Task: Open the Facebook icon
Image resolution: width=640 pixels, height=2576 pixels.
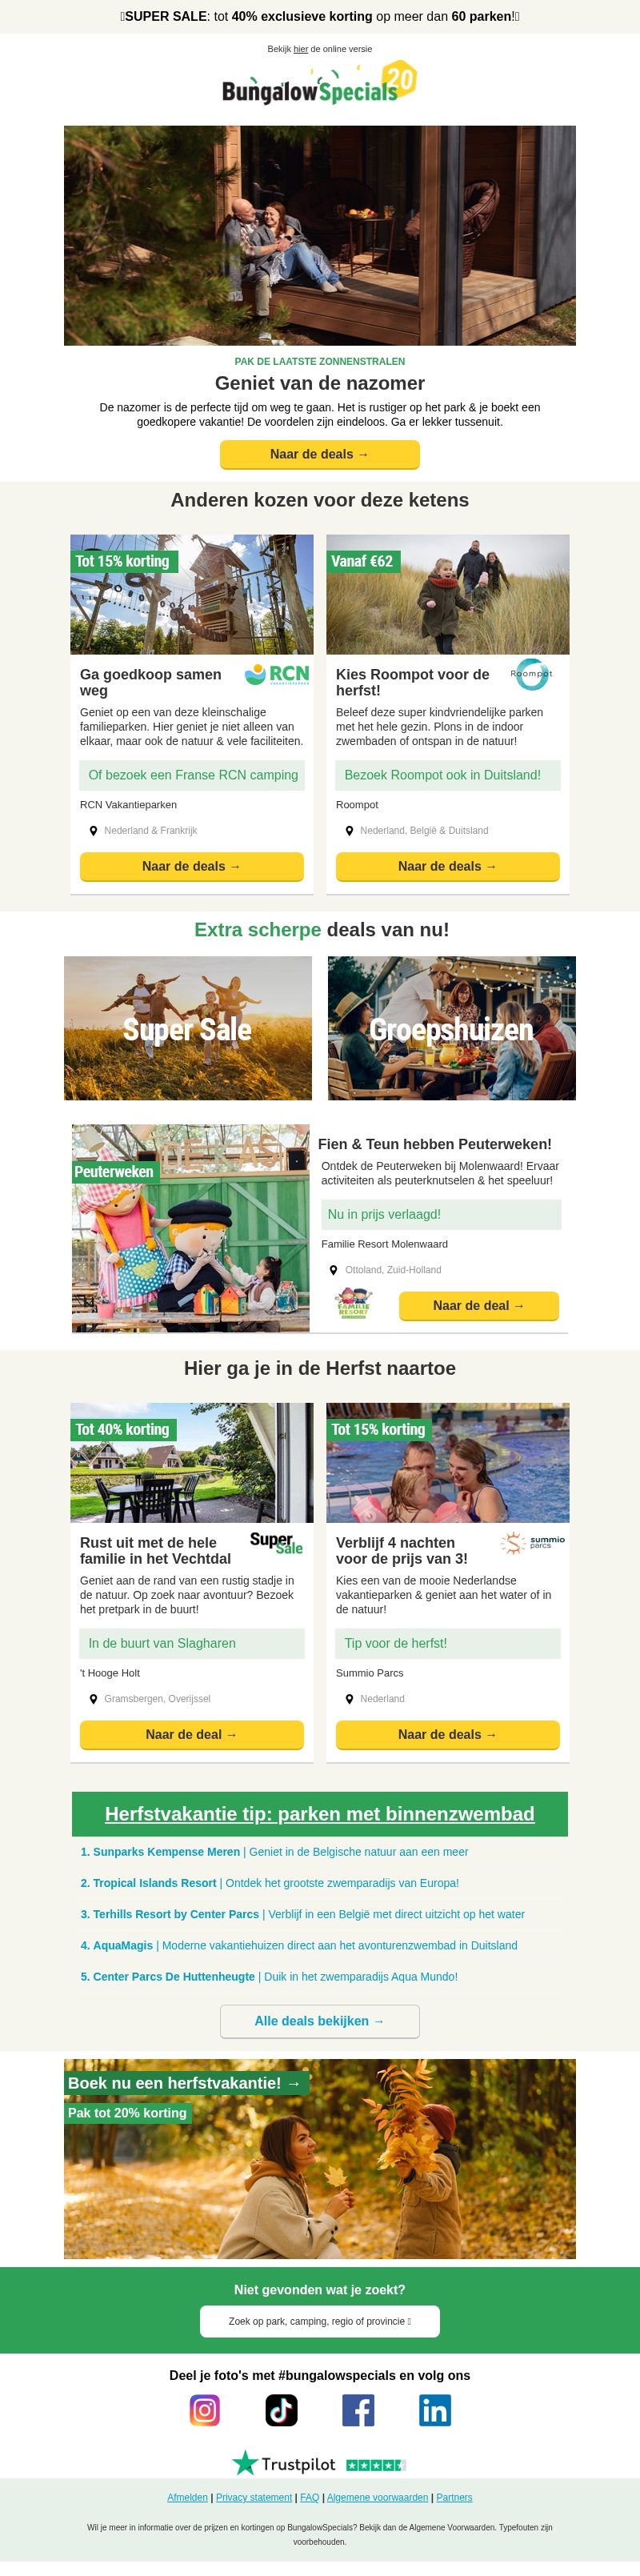Action: click(358, 2410)
